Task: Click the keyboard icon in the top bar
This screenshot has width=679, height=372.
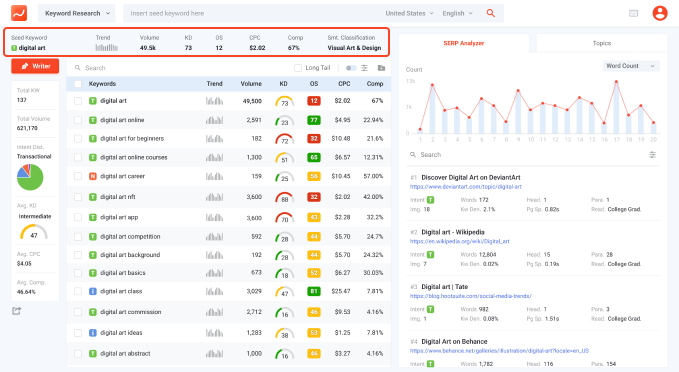Action: coord(634,13)
